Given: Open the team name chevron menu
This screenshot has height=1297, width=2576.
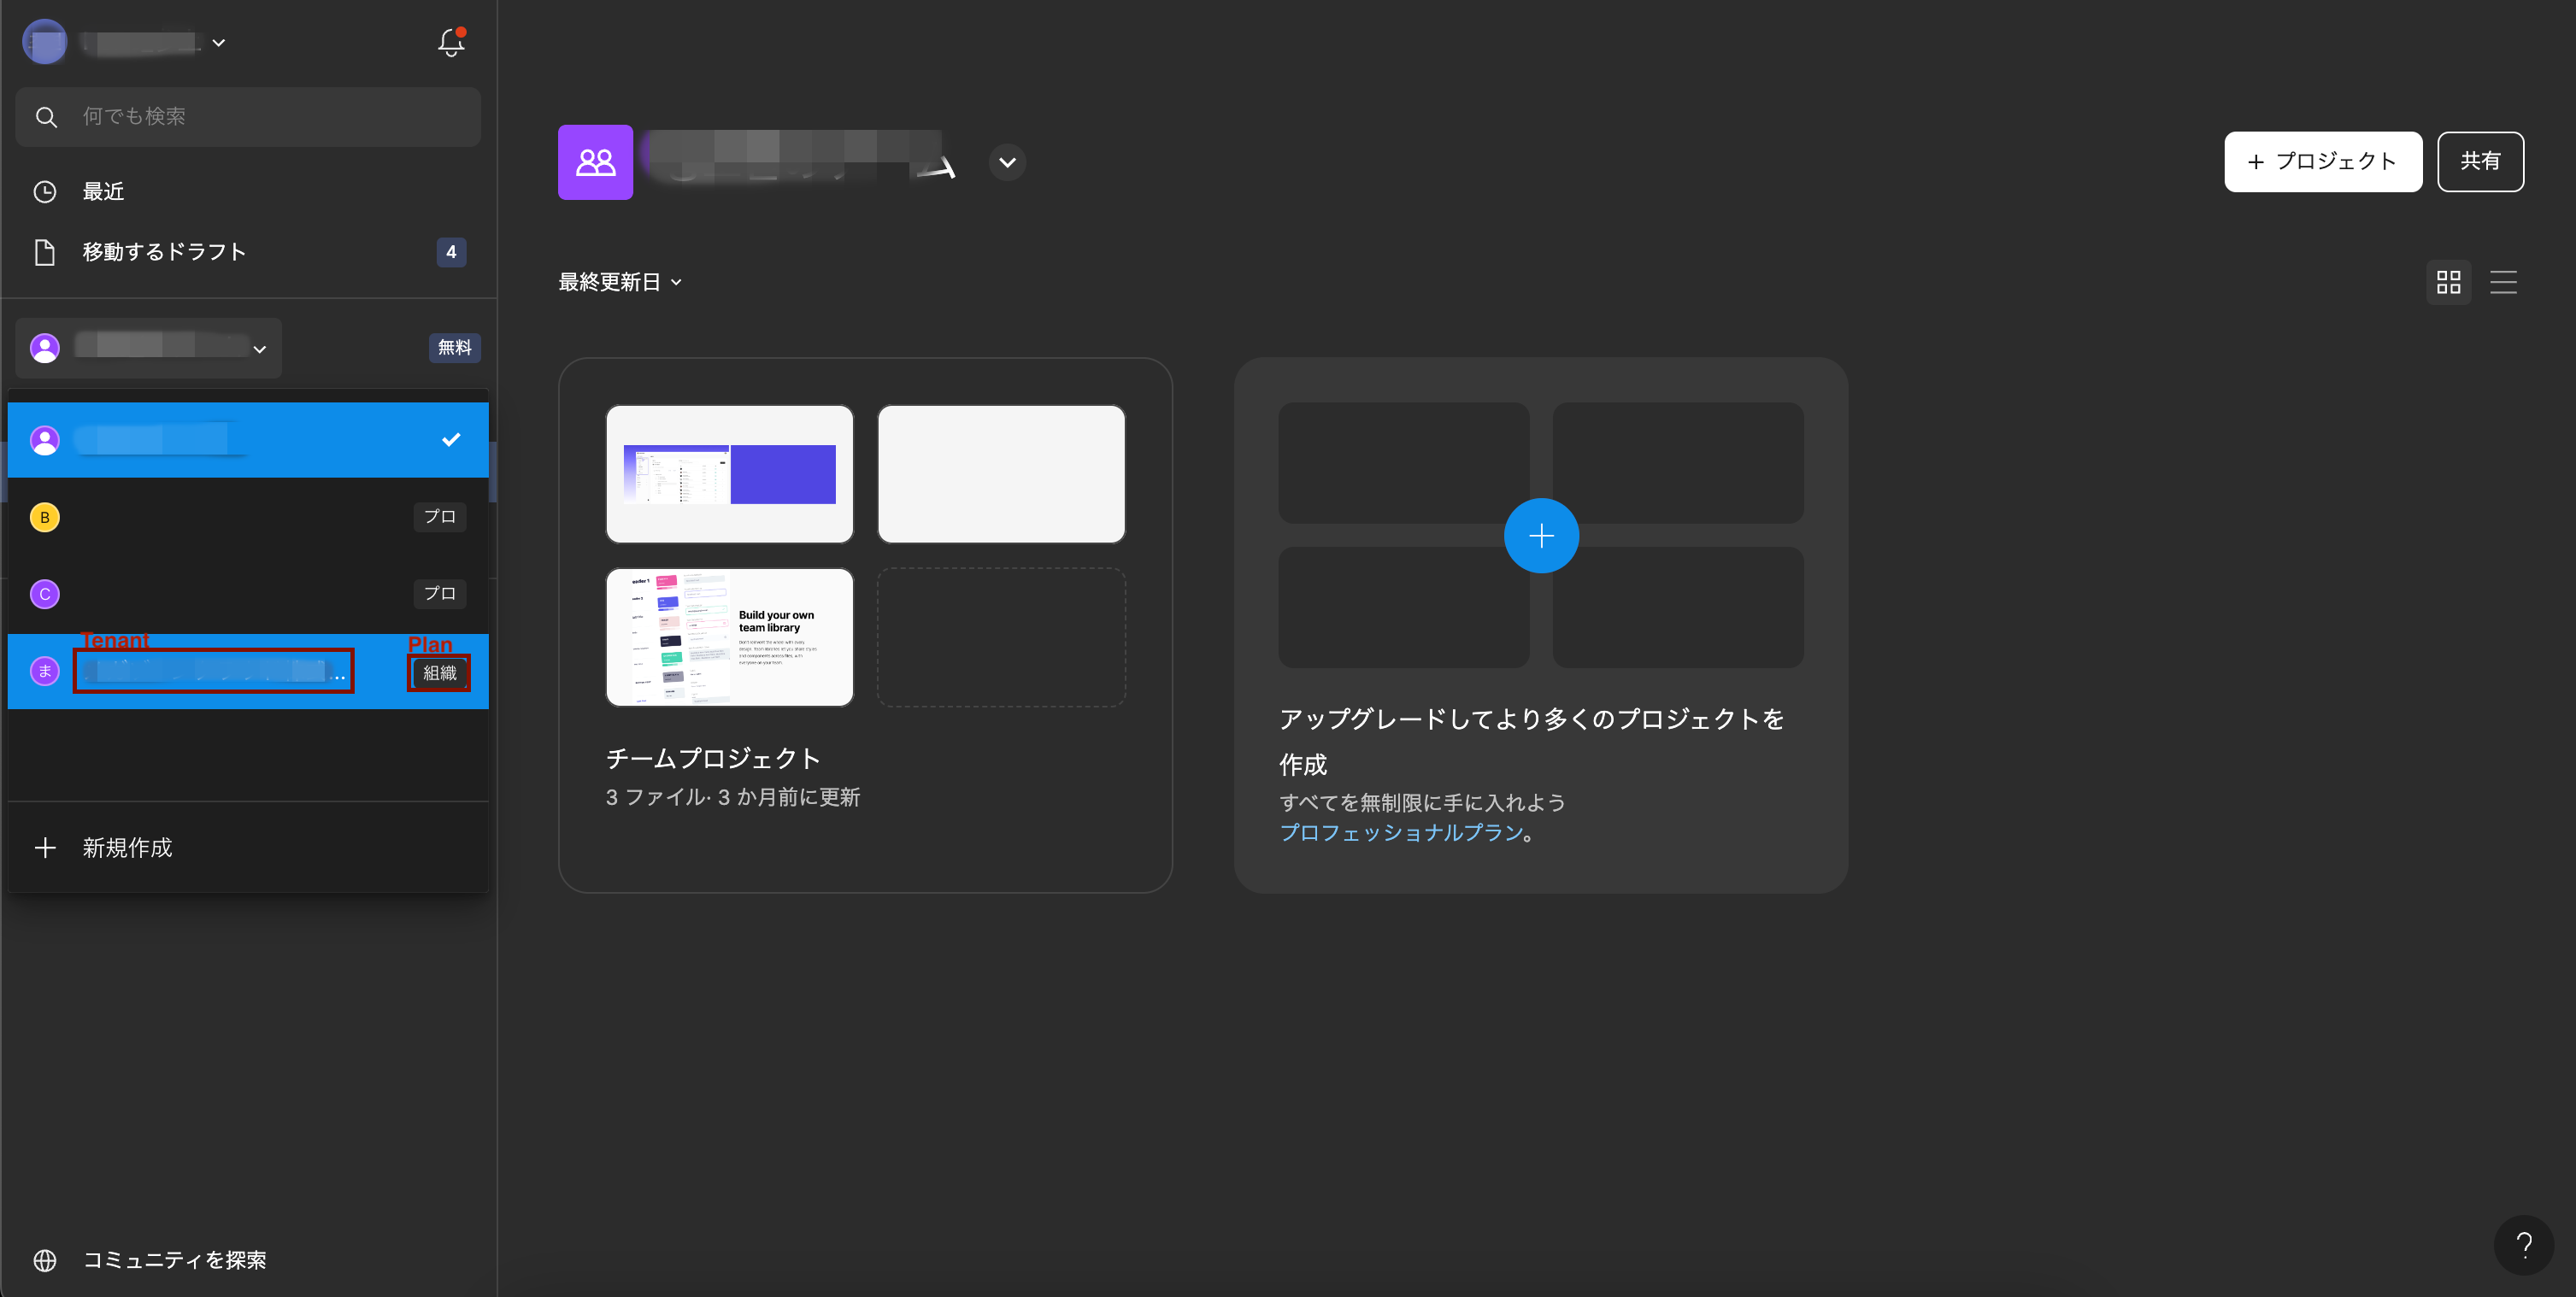Looking at the screenshot, I should coord(1007,162).
